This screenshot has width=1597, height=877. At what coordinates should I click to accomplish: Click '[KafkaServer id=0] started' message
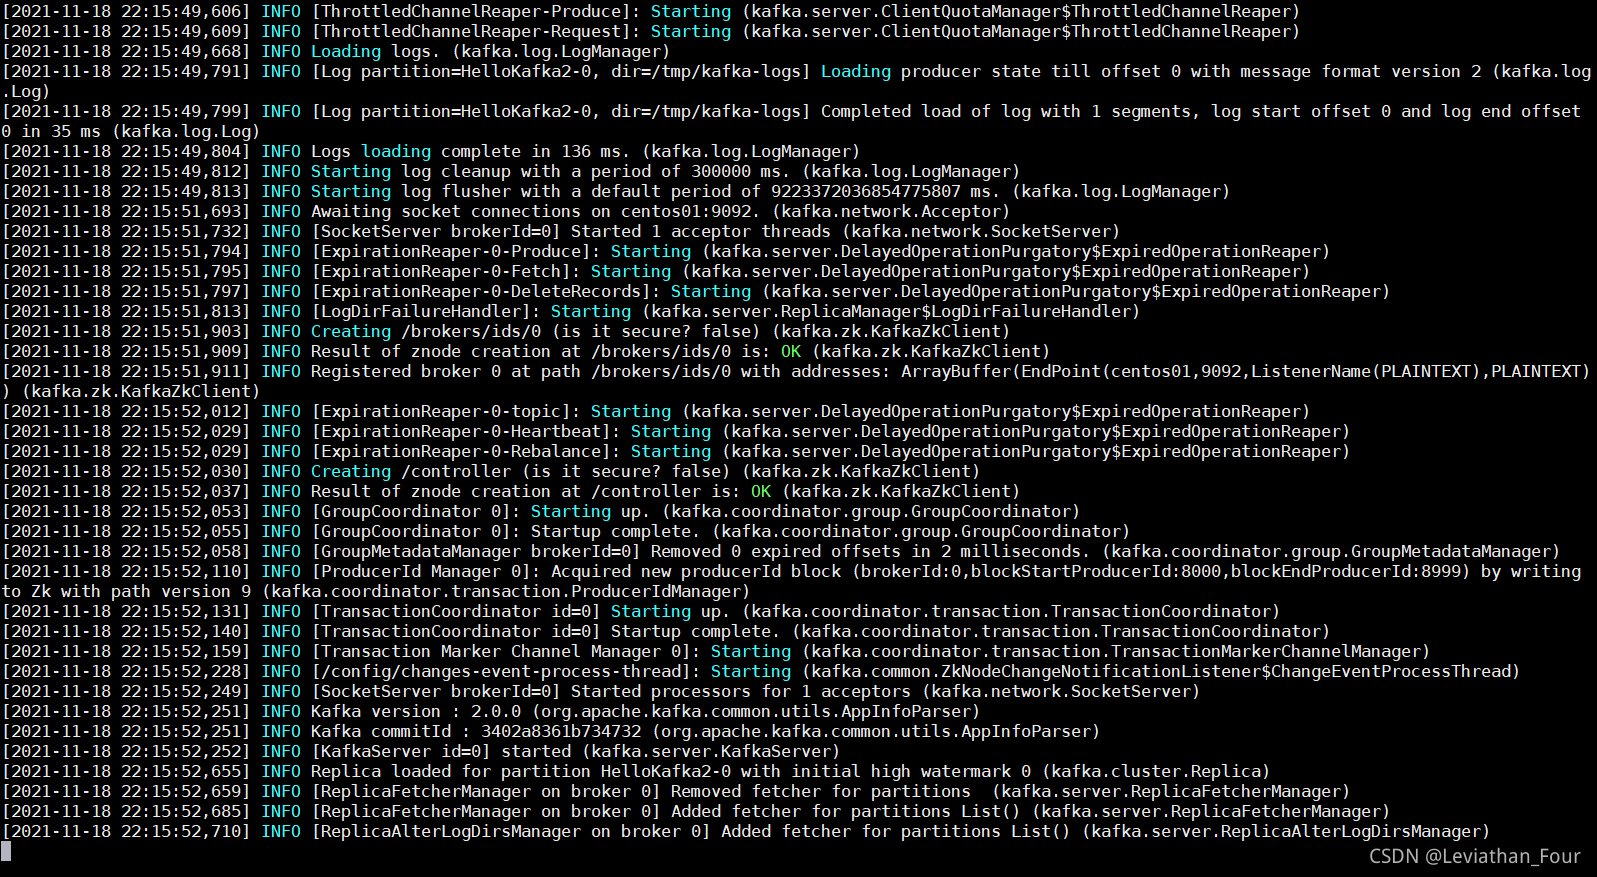(x=441, y=752)
